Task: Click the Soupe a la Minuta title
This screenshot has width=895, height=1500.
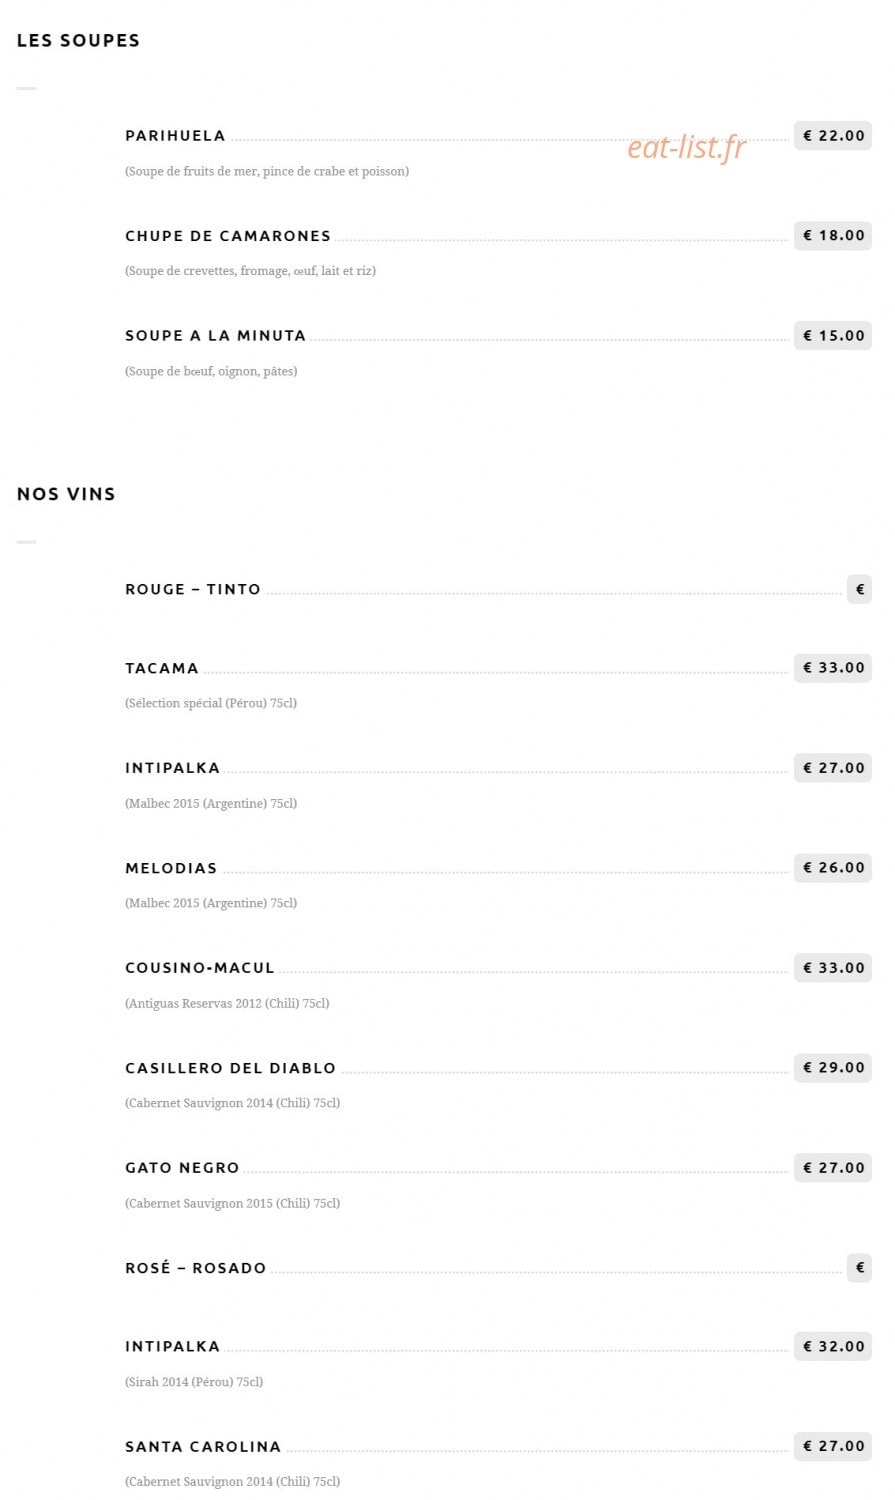Action: coord(215,336)
